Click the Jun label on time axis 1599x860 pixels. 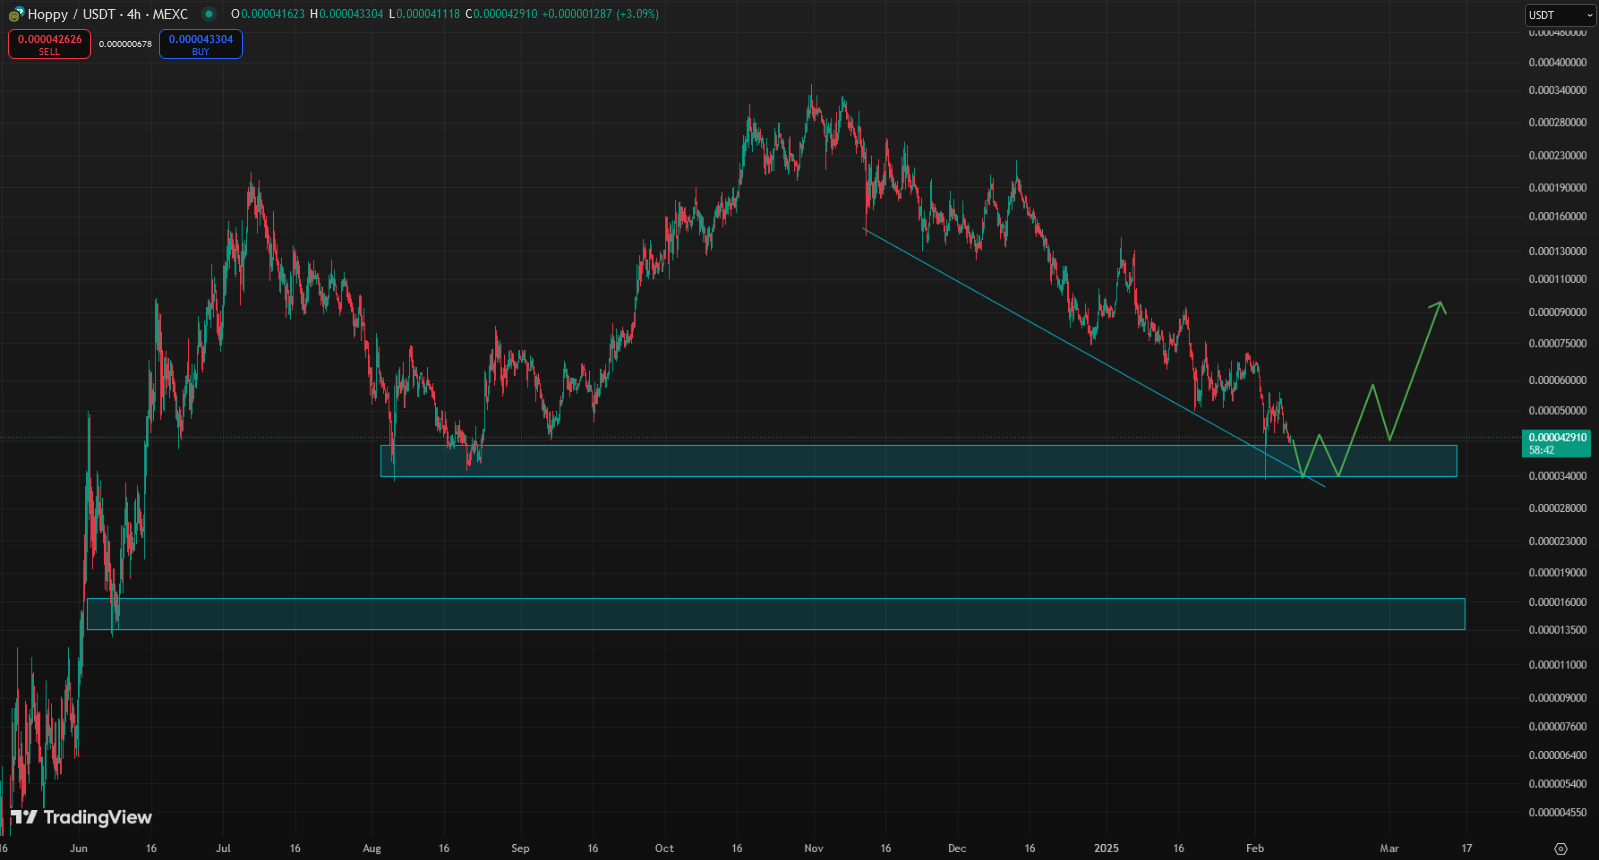pyautogui.click(x=79, y=848)
